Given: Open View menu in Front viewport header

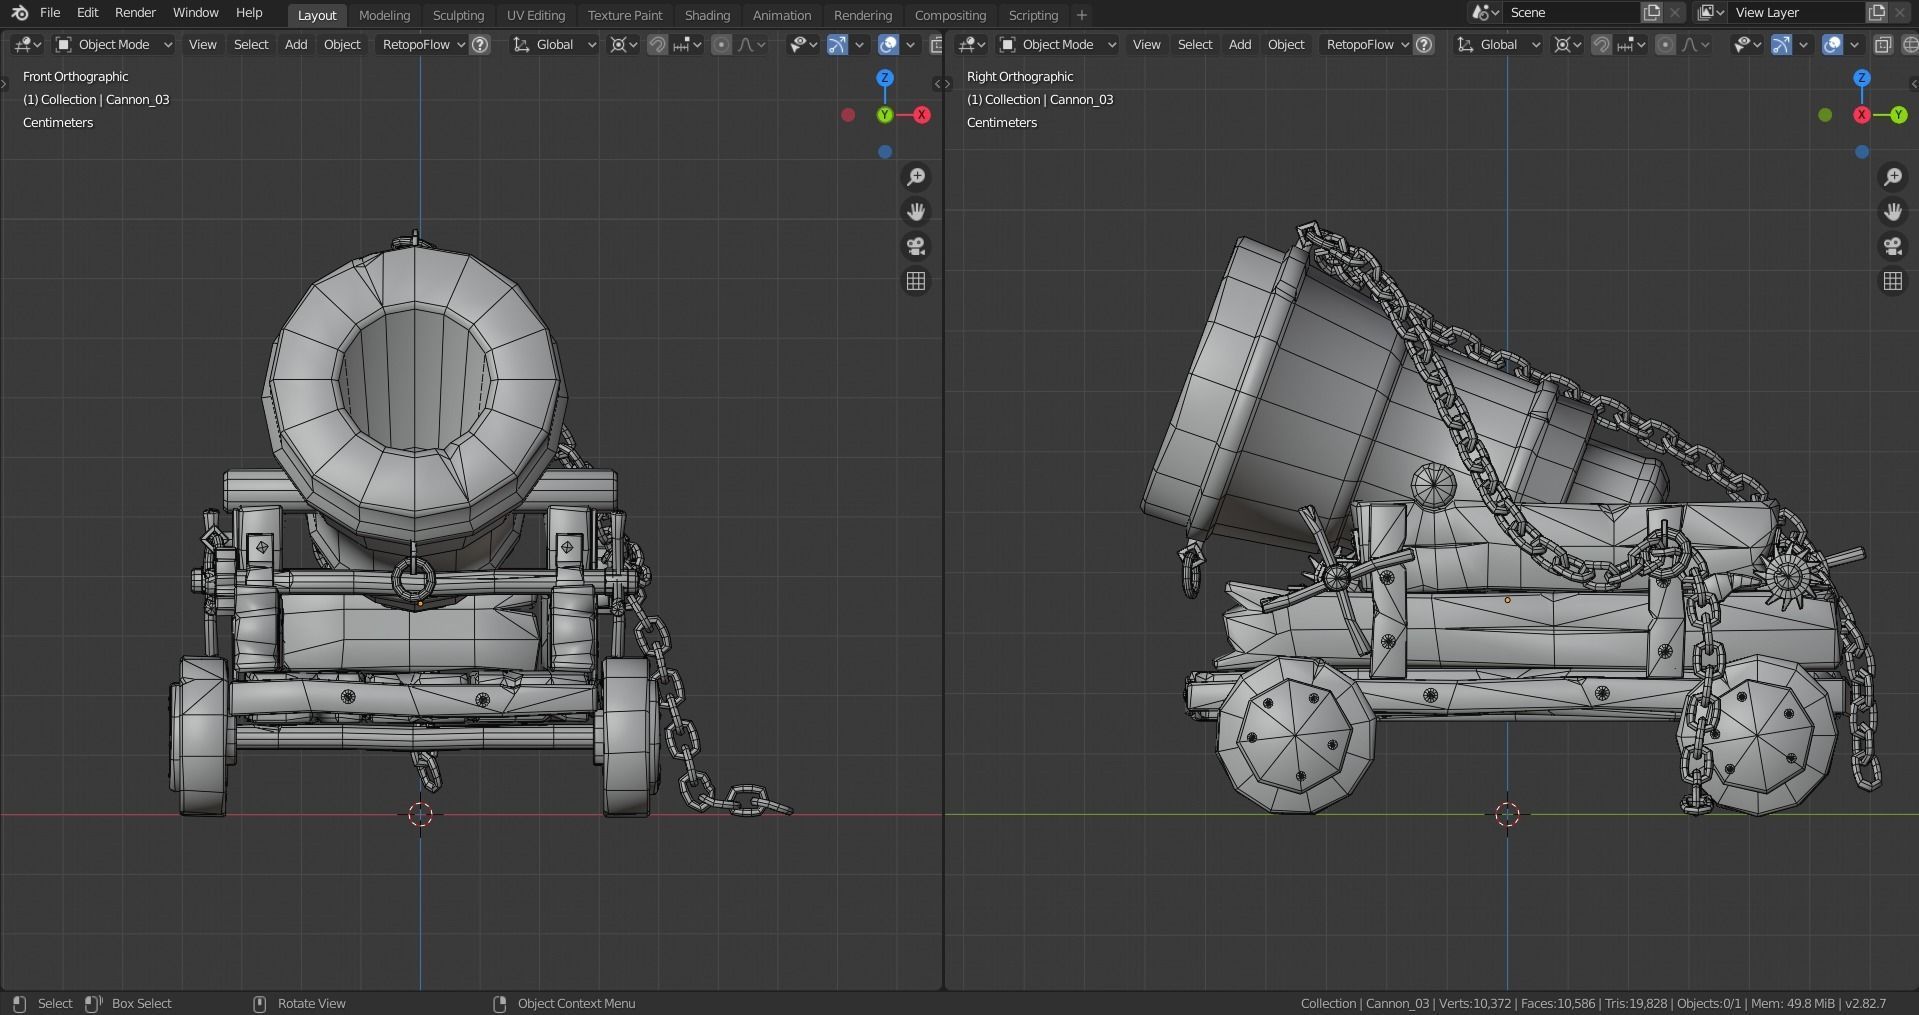Looking at the screenshot, I should click(x=202, y=44).
